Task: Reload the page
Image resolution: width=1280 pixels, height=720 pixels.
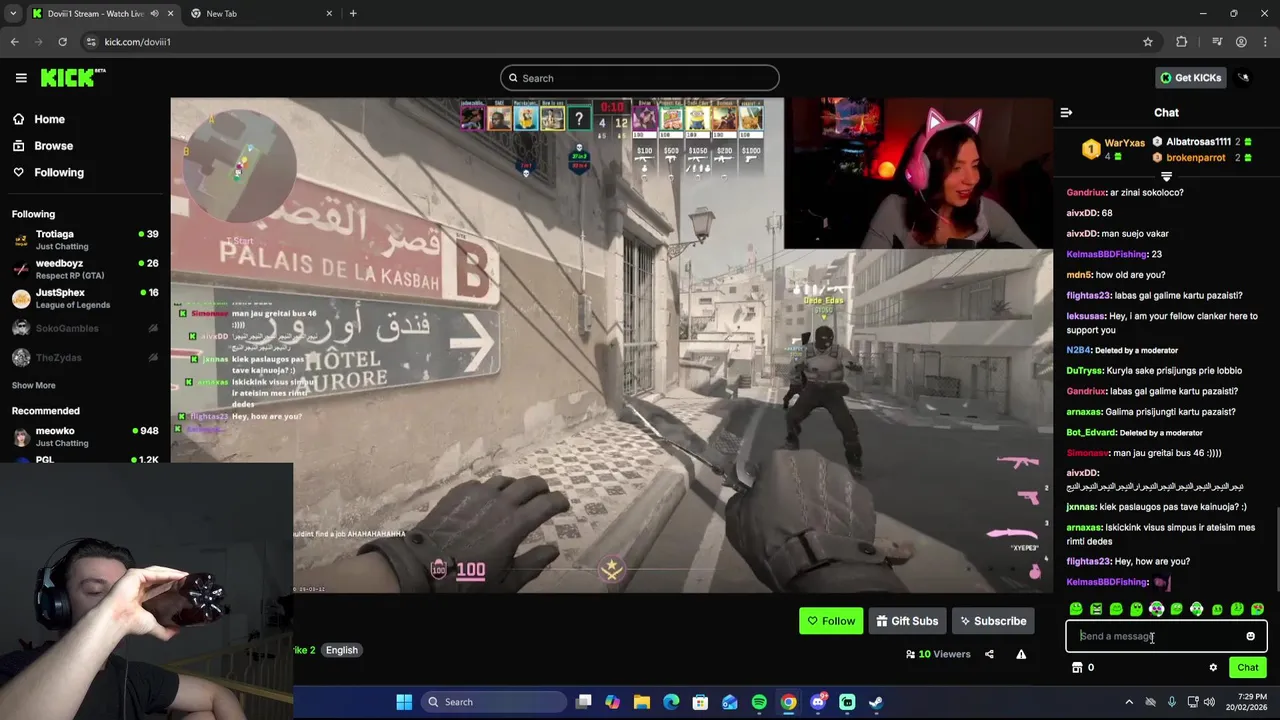Action: pyautogui.click(x=62, y=42)
